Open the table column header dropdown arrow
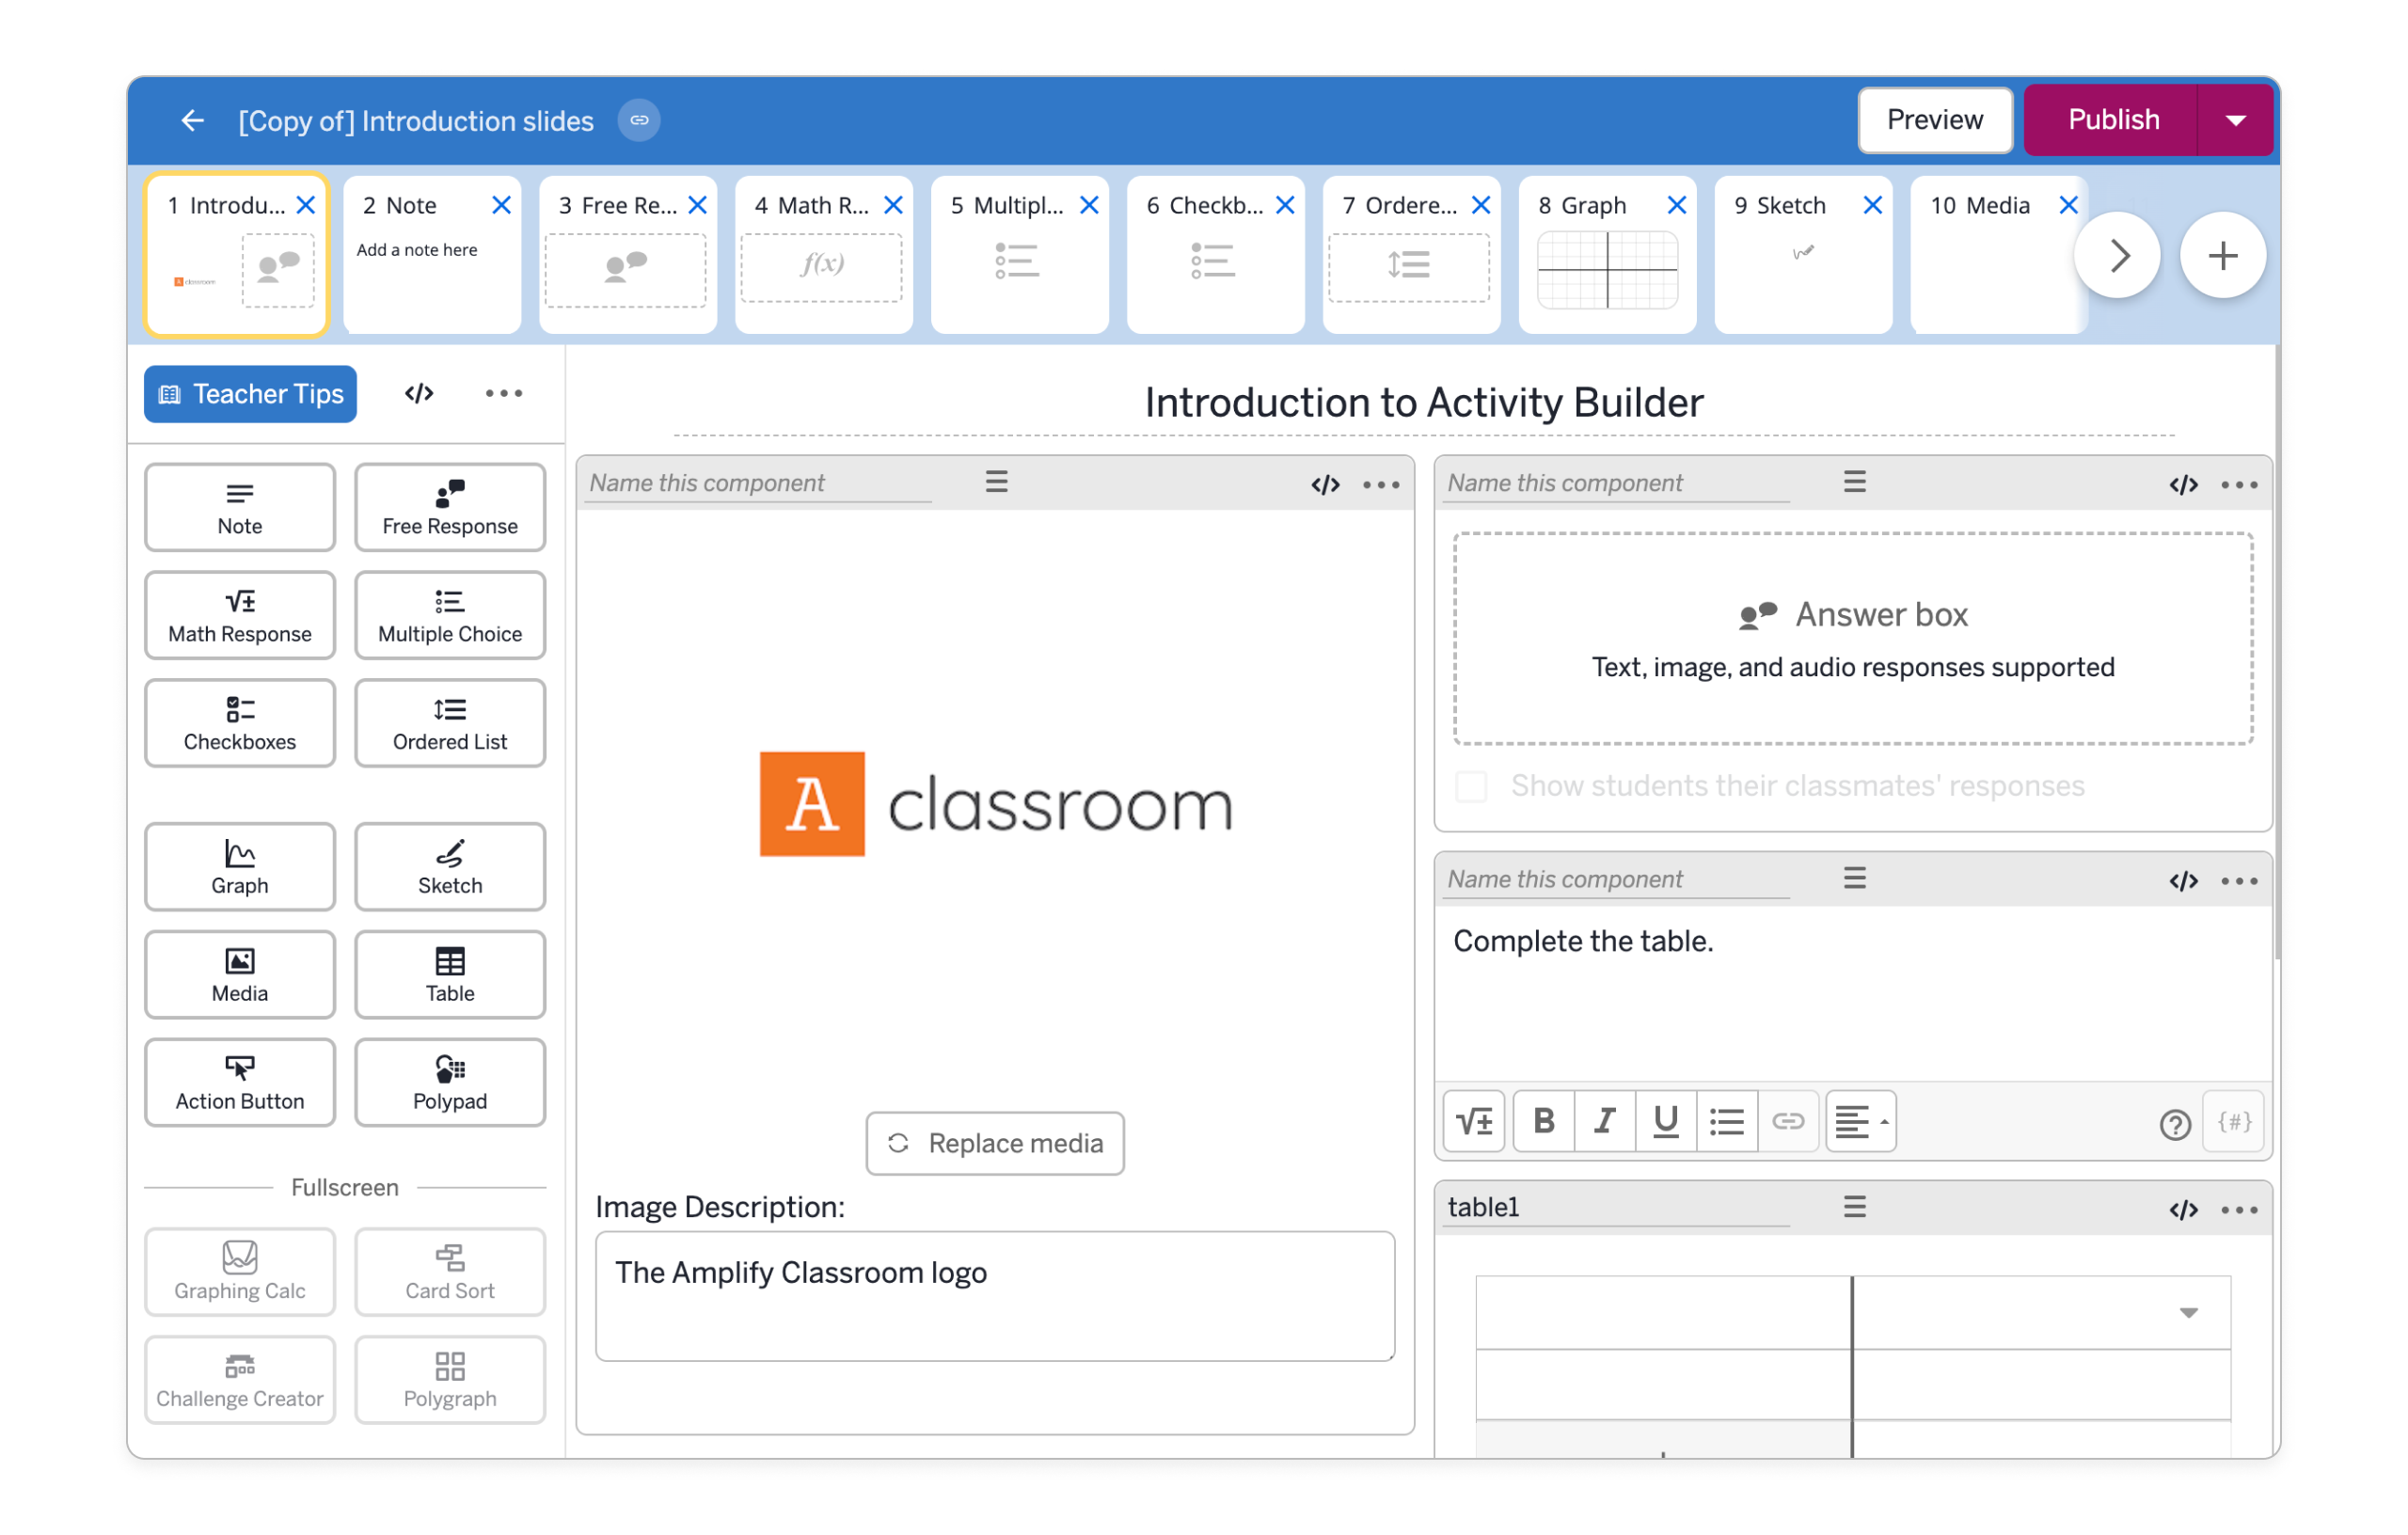The image size is (2408, 1535). (2189, 1313)
